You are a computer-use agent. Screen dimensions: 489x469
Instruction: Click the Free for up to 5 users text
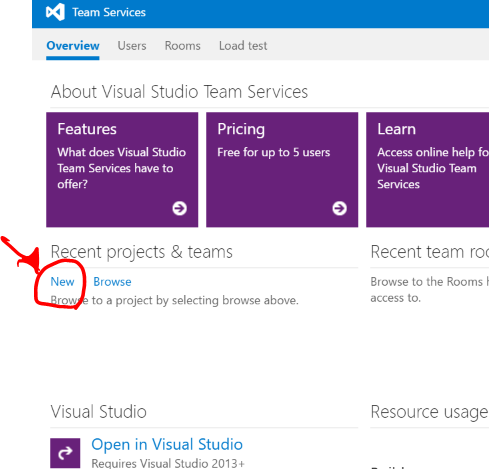coord(274,152)
